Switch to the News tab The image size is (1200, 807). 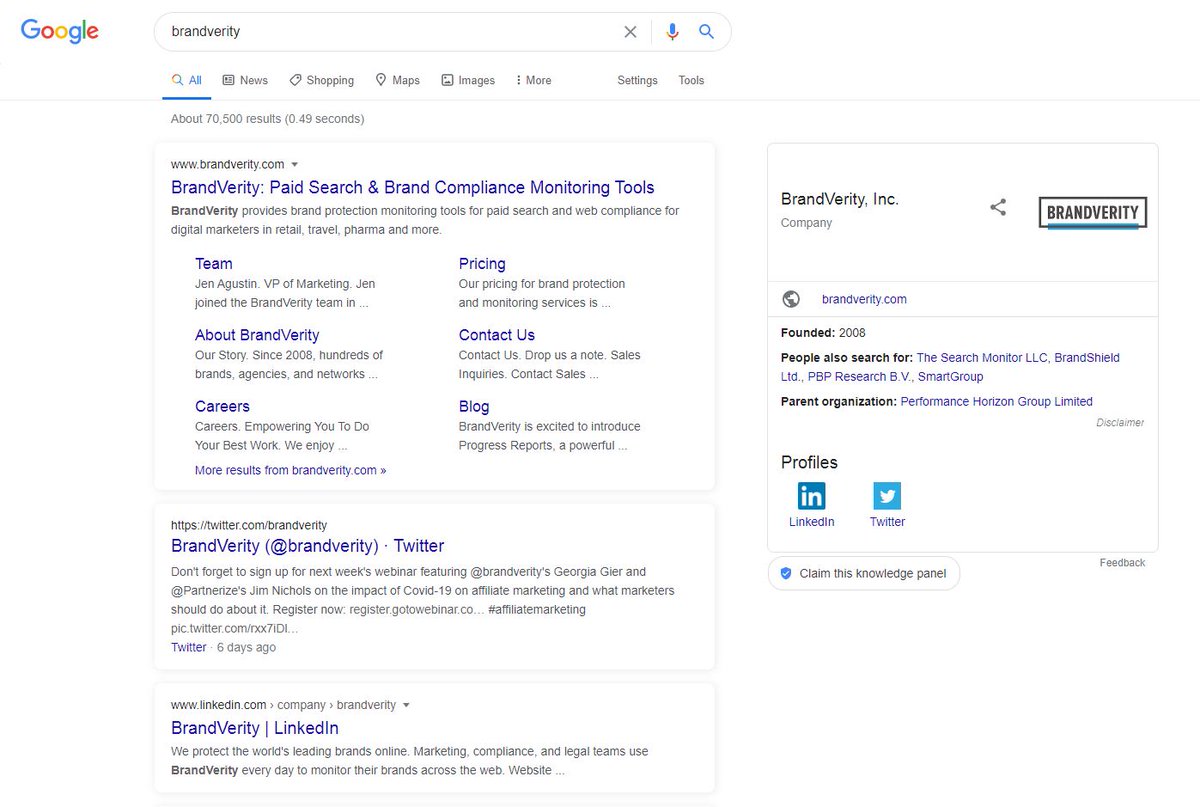(x=245, y=80)
